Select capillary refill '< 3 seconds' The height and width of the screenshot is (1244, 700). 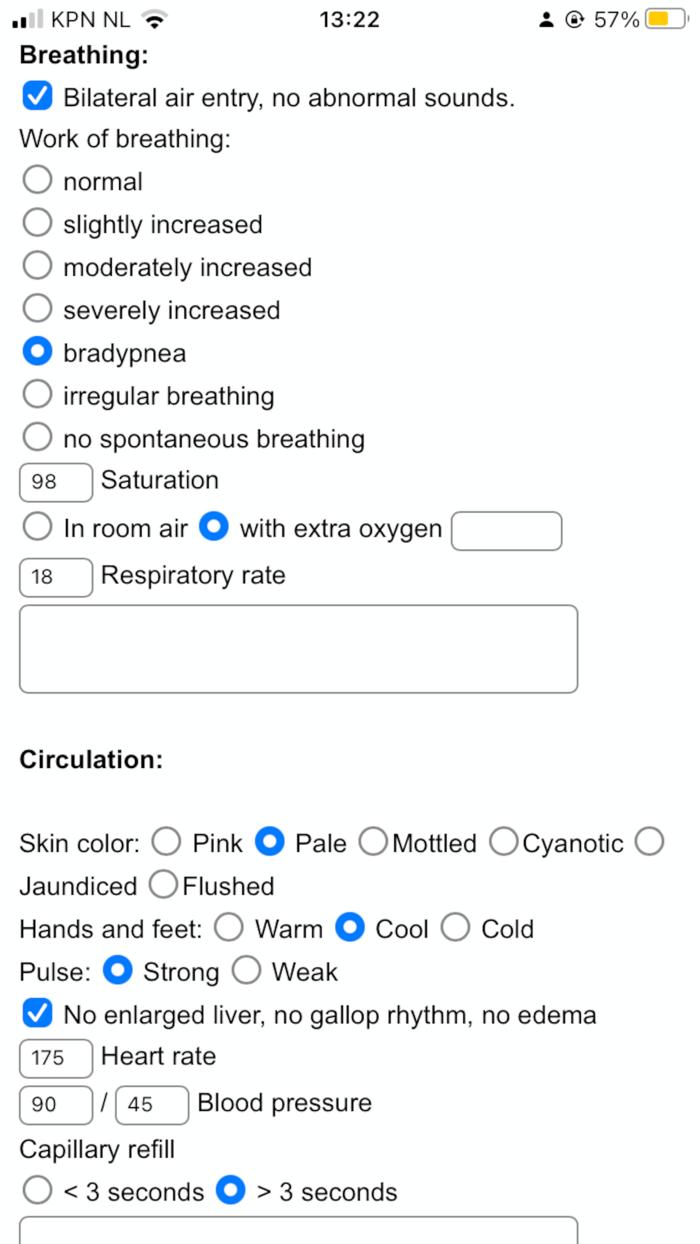(37, 1190)
